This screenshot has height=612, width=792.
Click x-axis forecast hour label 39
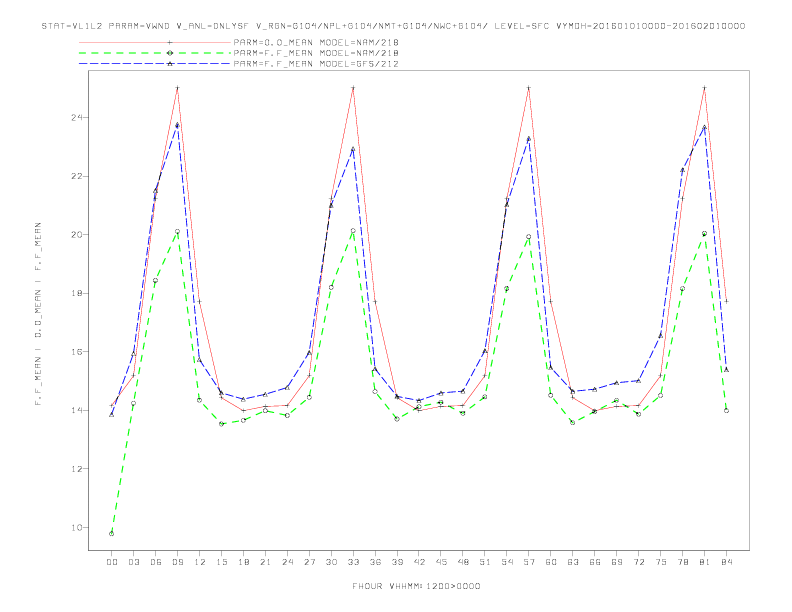397,562
